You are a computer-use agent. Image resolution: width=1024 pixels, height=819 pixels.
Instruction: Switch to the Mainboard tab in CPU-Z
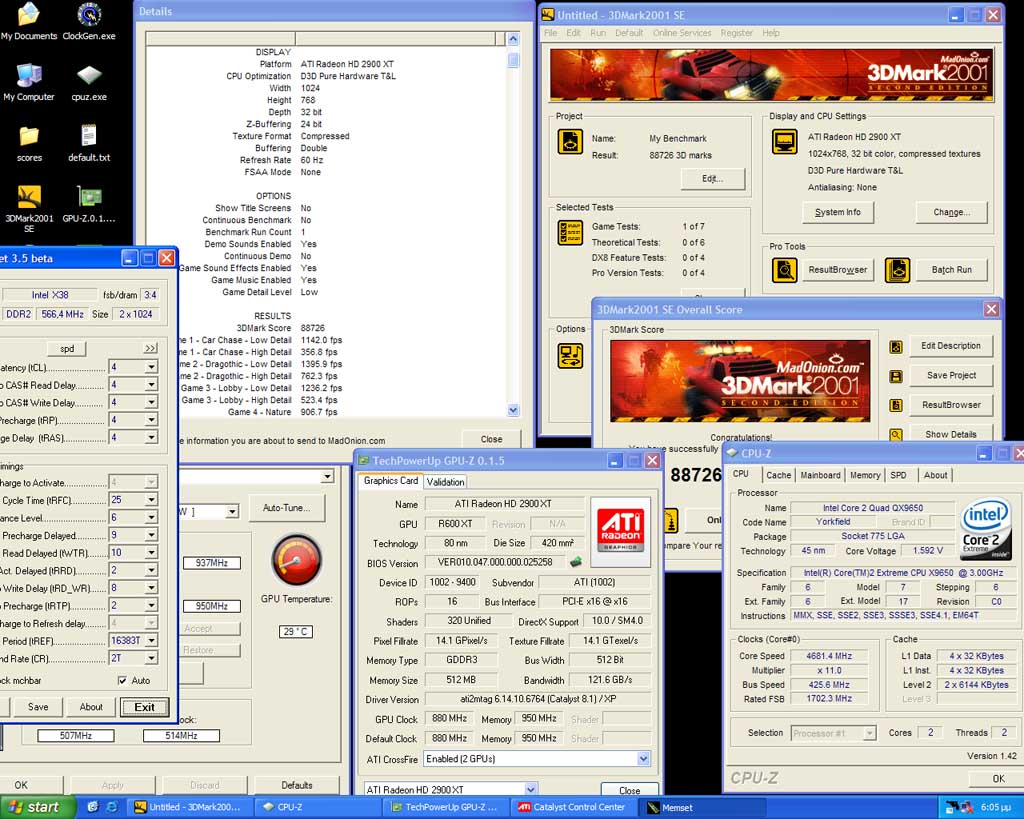point(820,475)
